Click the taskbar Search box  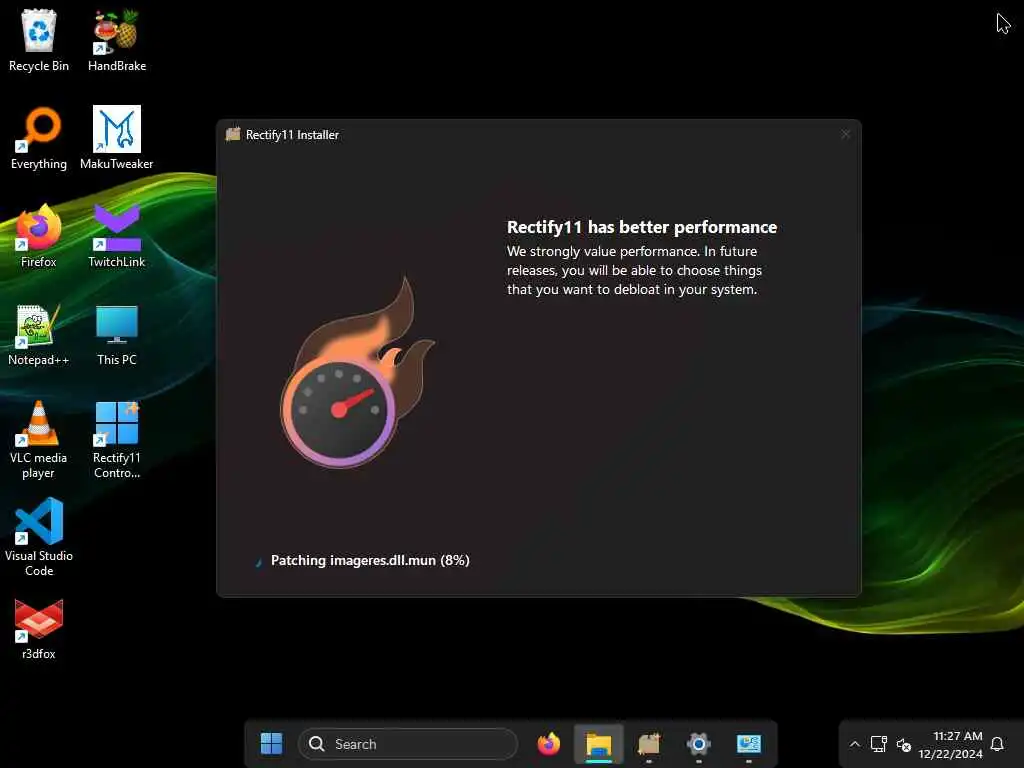pos(408,744)
